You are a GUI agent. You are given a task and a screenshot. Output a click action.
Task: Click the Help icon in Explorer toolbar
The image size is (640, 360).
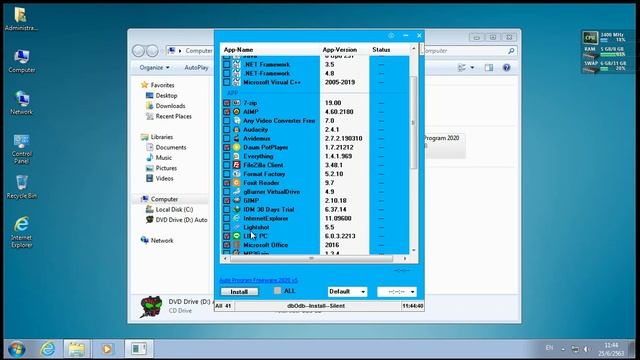click(507, 68)
